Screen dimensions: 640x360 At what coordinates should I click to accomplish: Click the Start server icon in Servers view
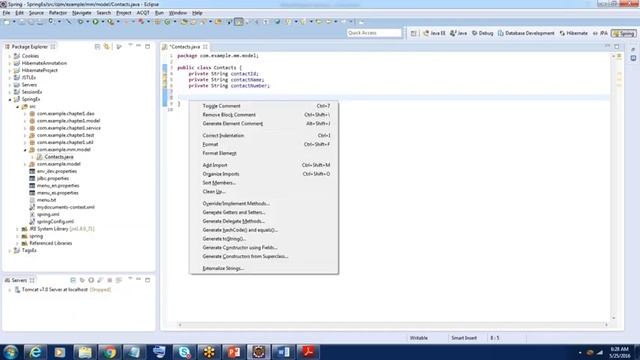[91, 280]
